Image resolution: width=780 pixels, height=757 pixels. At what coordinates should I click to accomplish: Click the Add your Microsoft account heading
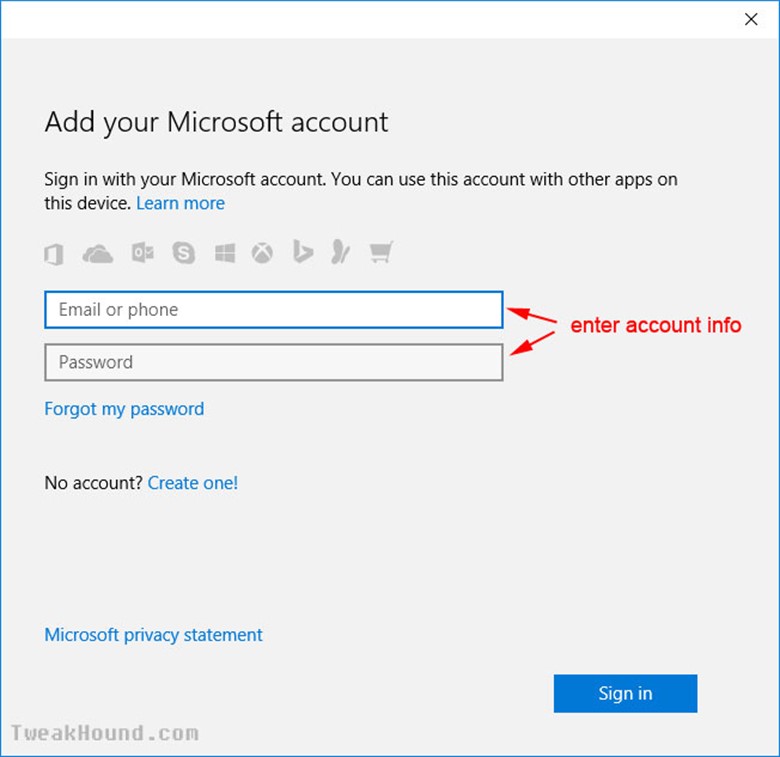(x=216, y=122)
